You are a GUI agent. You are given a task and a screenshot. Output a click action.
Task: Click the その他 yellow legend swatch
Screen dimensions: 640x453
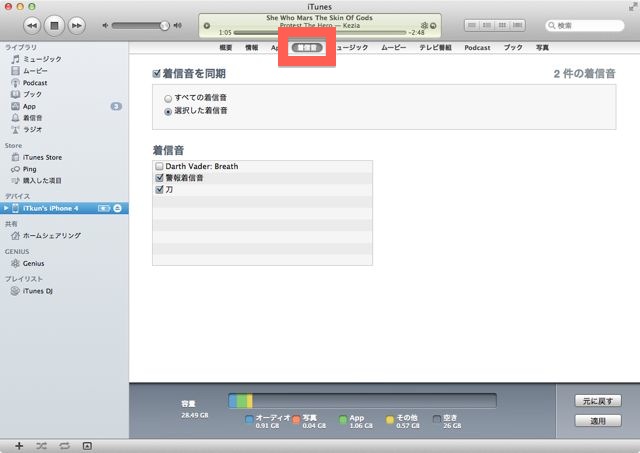[390, 419]
